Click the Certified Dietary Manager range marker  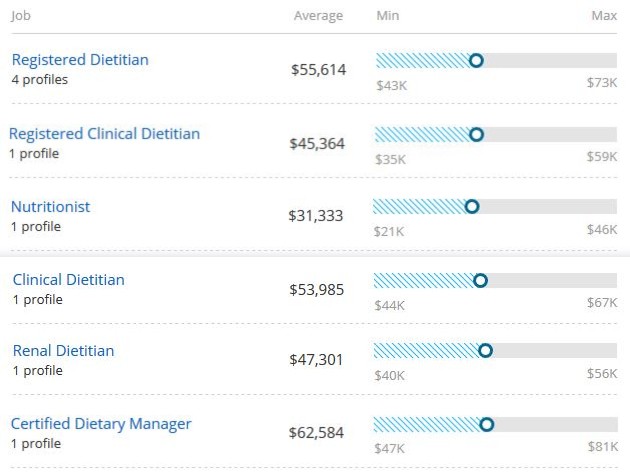pyautogui.click(x=487, y=424)
